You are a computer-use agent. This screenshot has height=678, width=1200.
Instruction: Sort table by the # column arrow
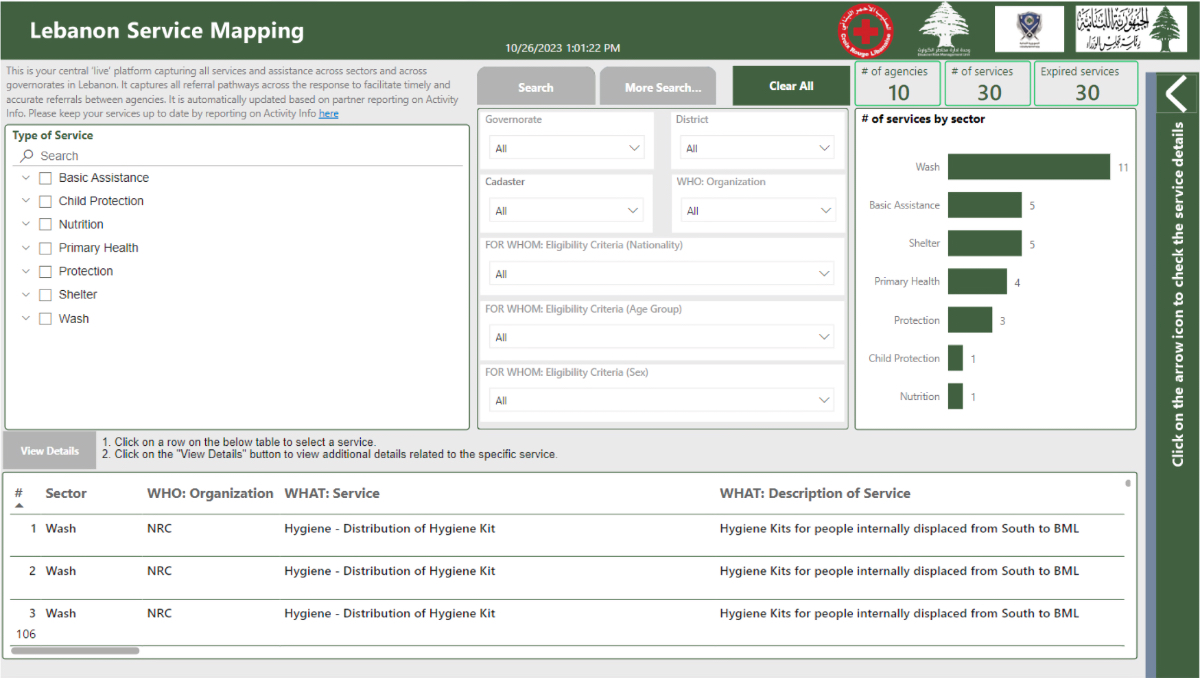point(19,506)
